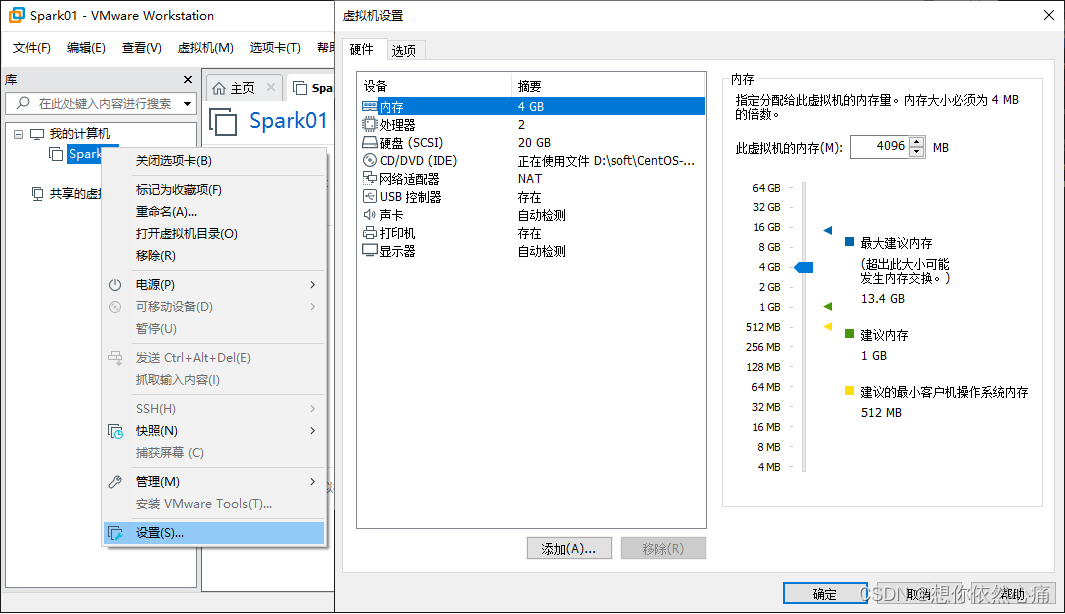
Task: Click the Shared VMs tree icon
Action: [38, 194]
